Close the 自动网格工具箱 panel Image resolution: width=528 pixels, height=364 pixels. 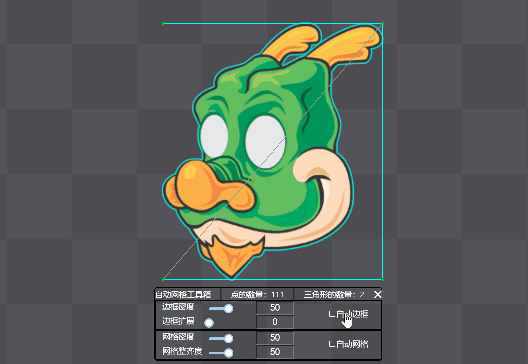point(377,295)
